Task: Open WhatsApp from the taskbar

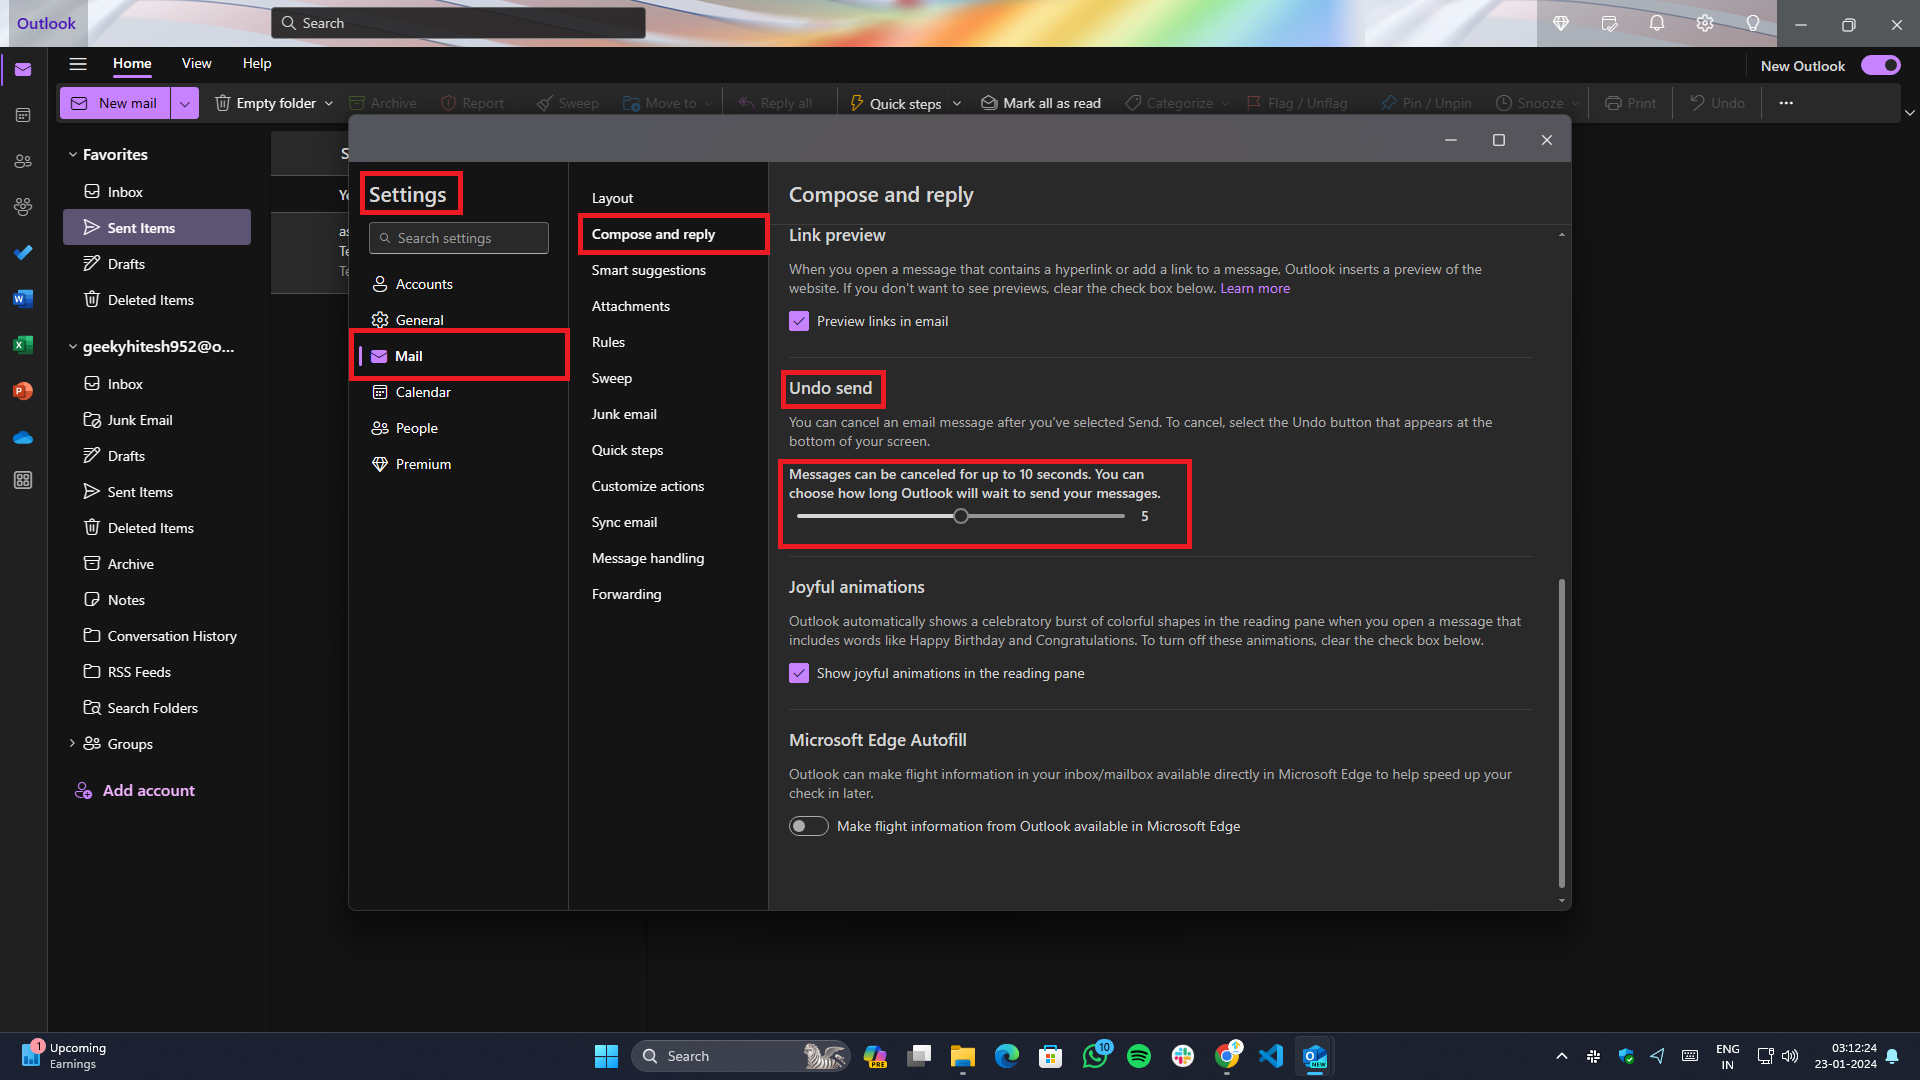Action: [x=1095, y=1056]
